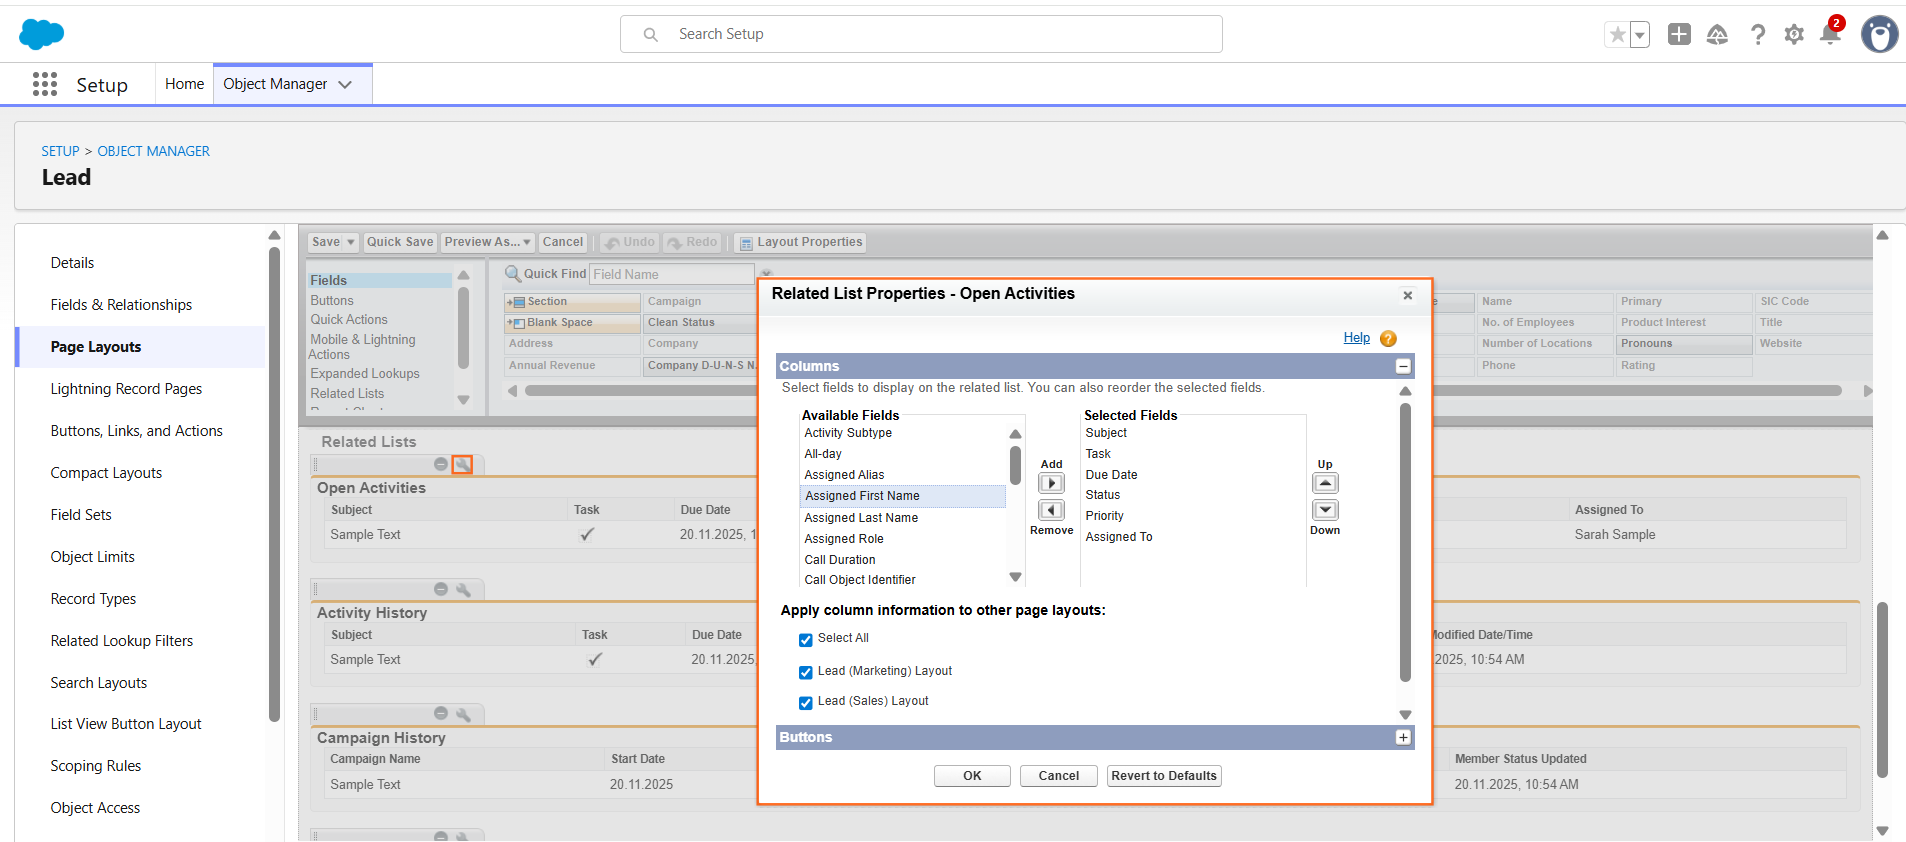Click the wrench icon above Open Activities
This screenshot has height=842, width=1906.
[x=462, y=464]
